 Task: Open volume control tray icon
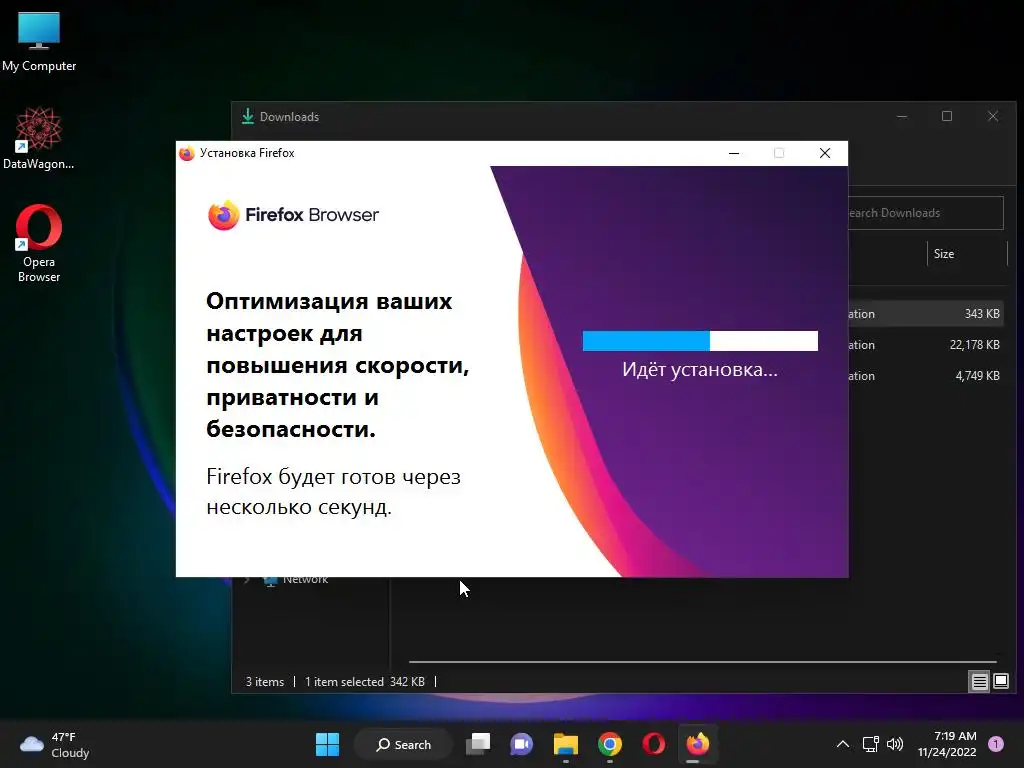(895, 744)
